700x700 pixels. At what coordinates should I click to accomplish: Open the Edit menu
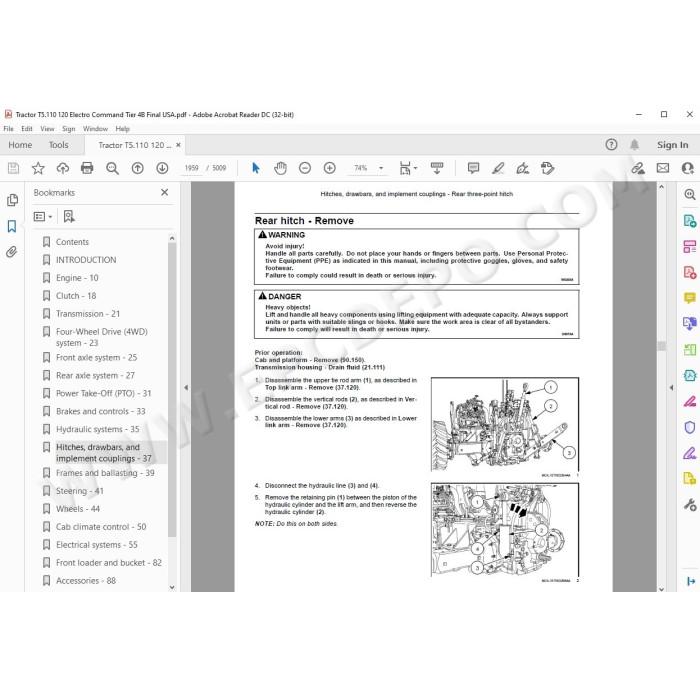(27, 129)
